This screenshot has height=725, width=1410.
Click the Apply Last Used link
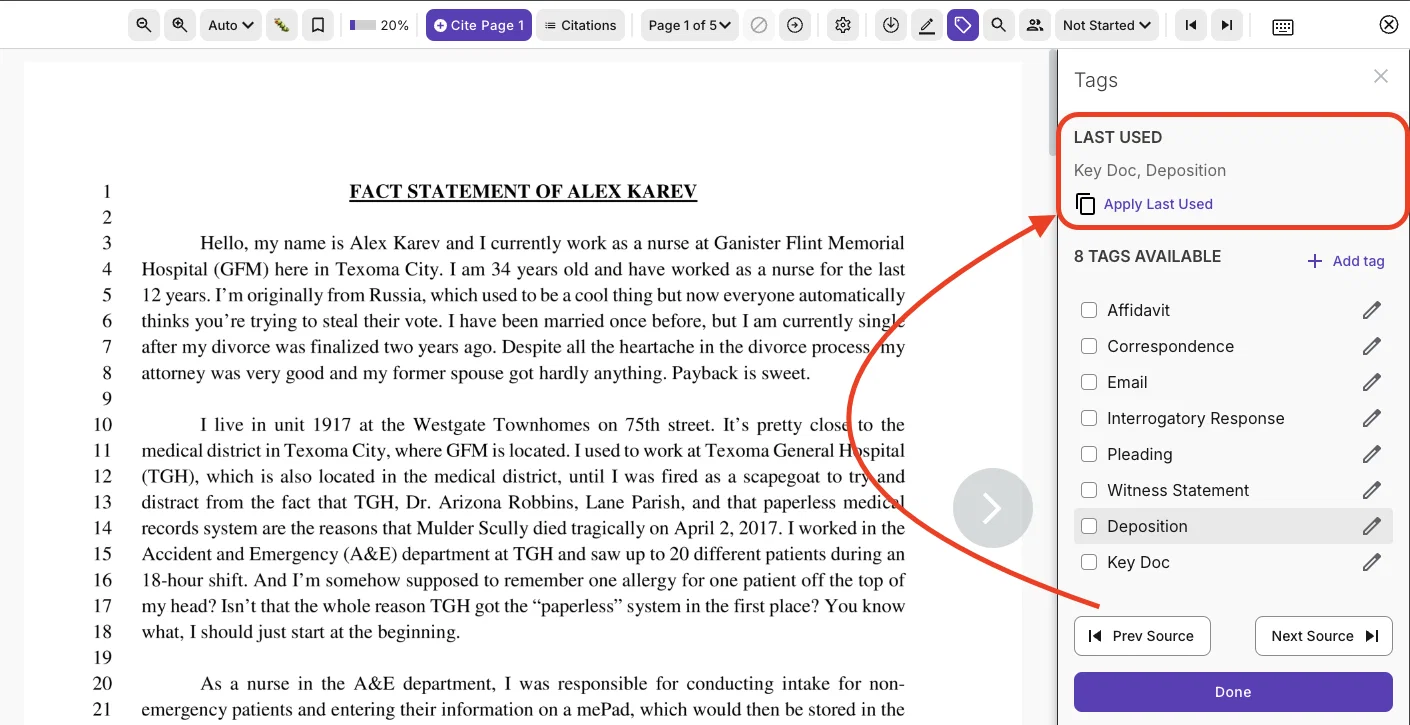[x=1158, y=204]
